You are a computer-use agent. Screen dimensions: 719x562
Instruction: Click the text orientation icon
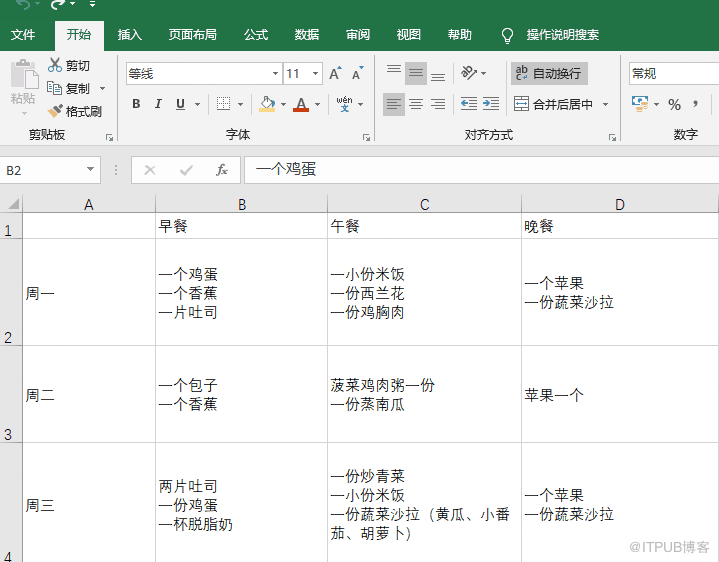point(468,74)
